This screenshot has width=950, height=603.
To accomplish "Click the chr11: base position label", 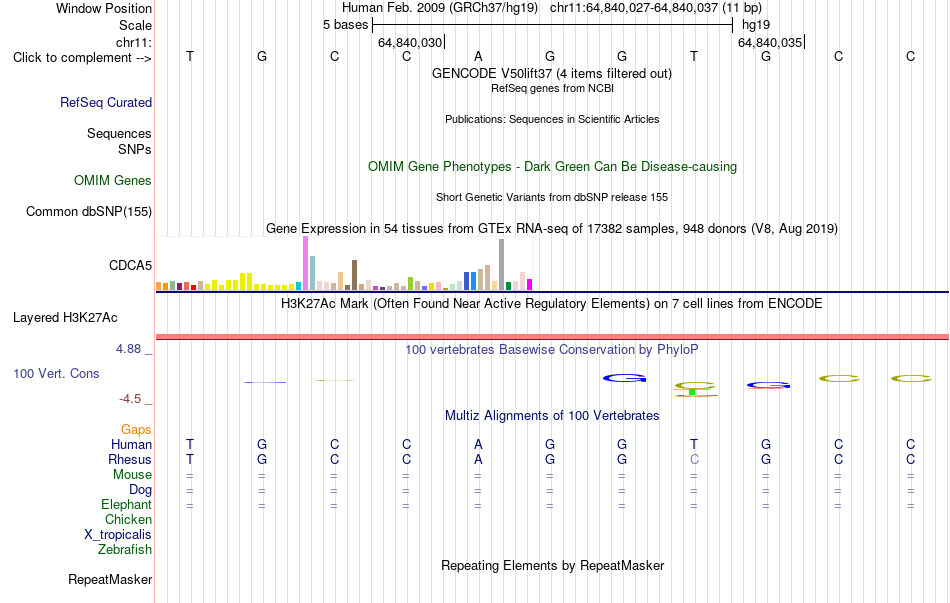I will [134, 42].
